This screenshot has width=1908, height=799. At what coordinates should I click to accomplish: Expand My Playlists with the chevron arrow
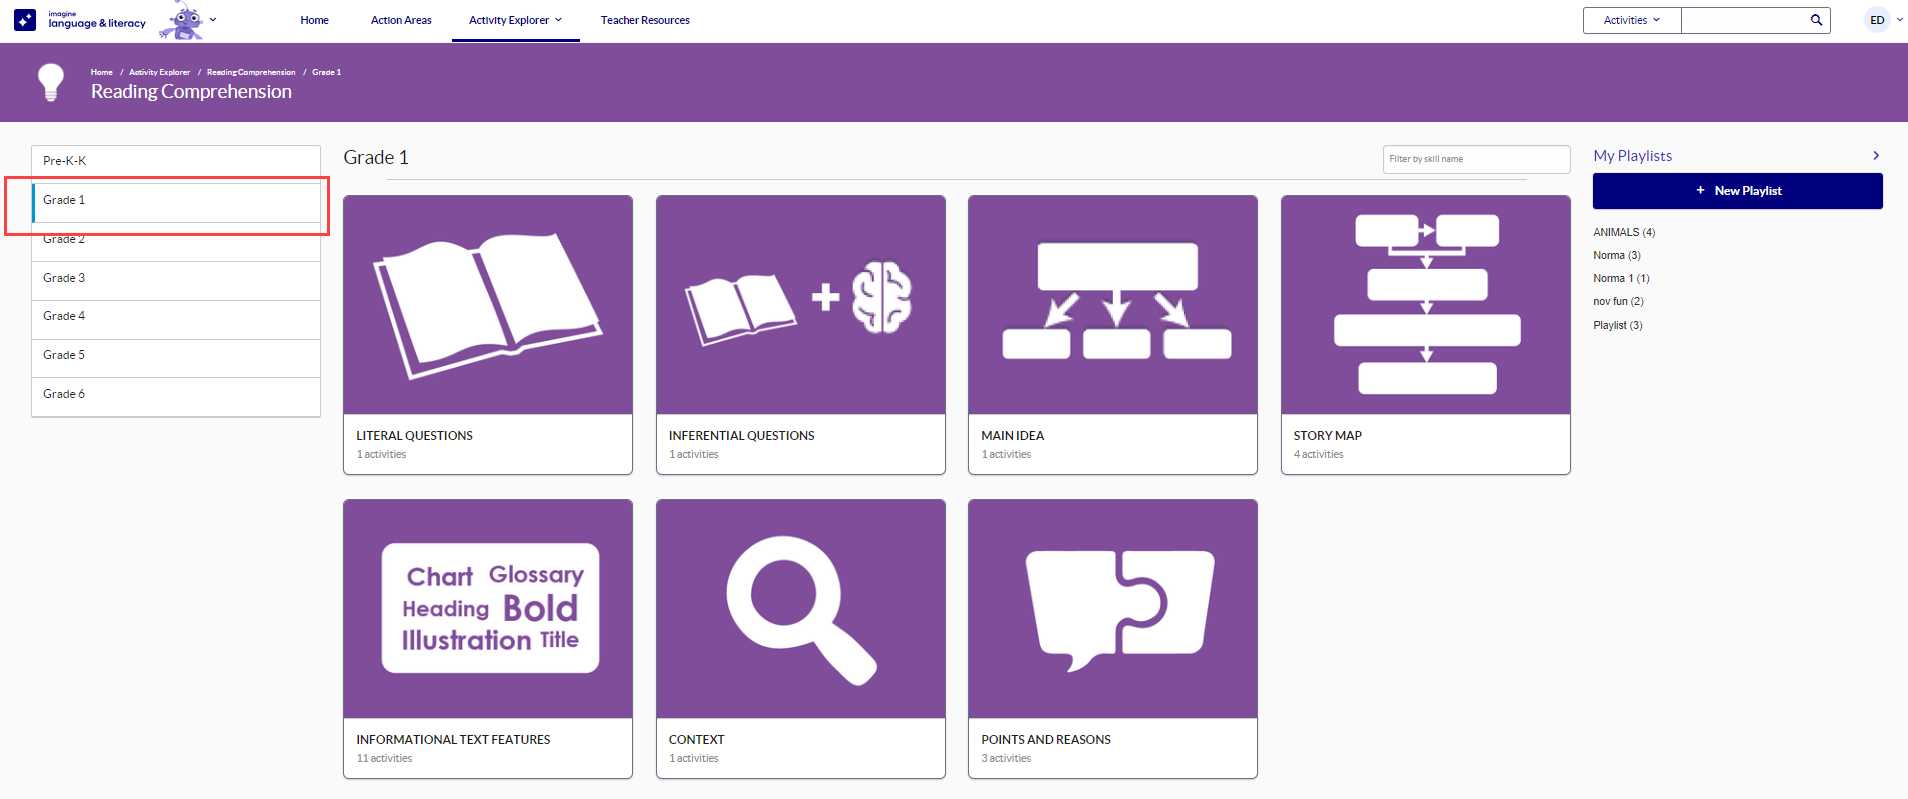point(1876,156)
